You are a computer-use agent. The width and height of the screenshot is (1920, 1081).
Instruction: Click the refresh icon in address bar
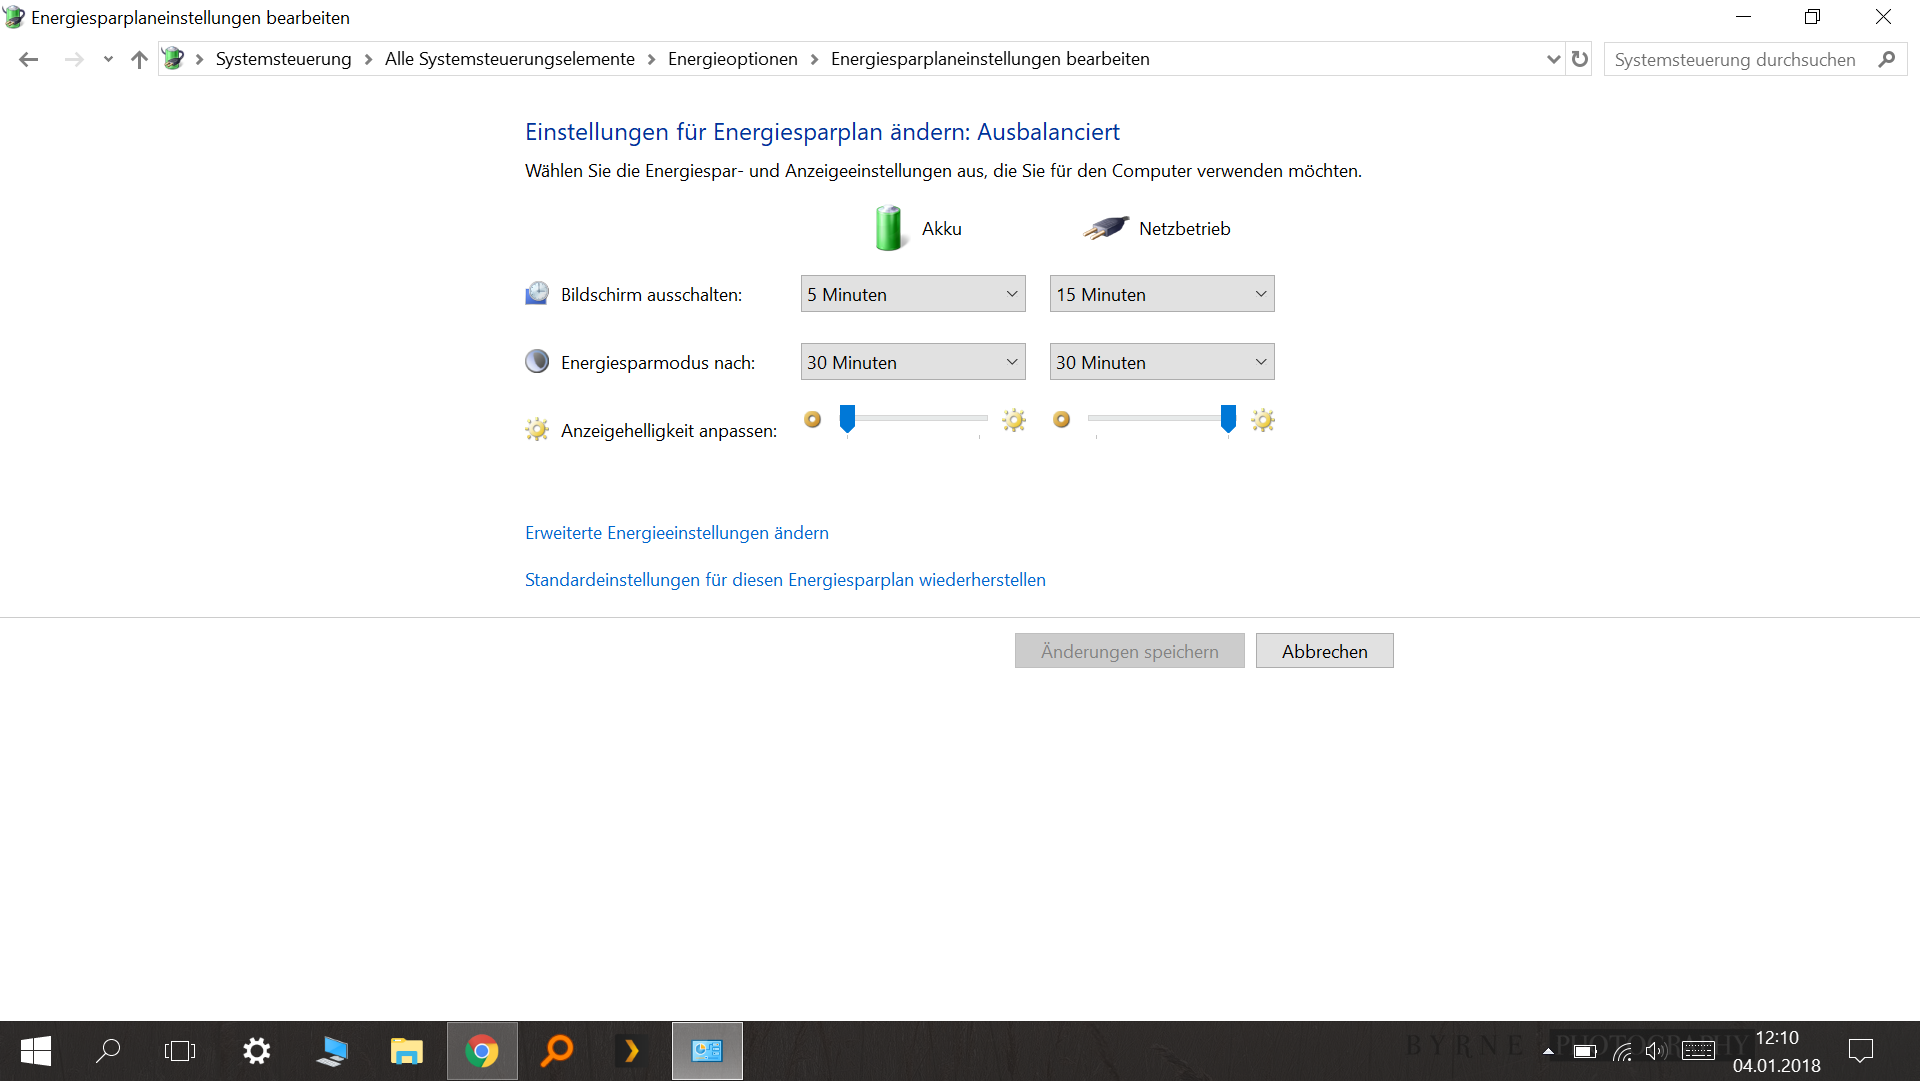(1580, 59)
